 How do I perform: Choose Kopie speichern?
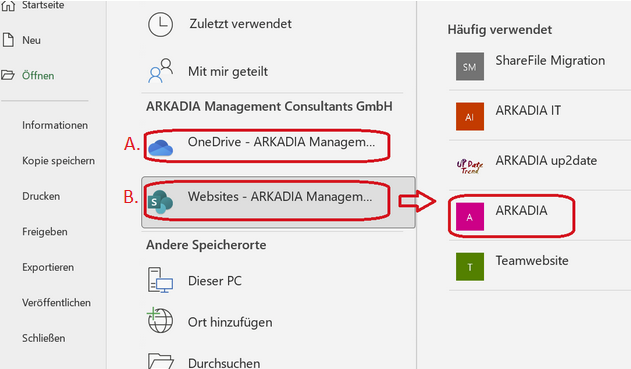point(58,161)
